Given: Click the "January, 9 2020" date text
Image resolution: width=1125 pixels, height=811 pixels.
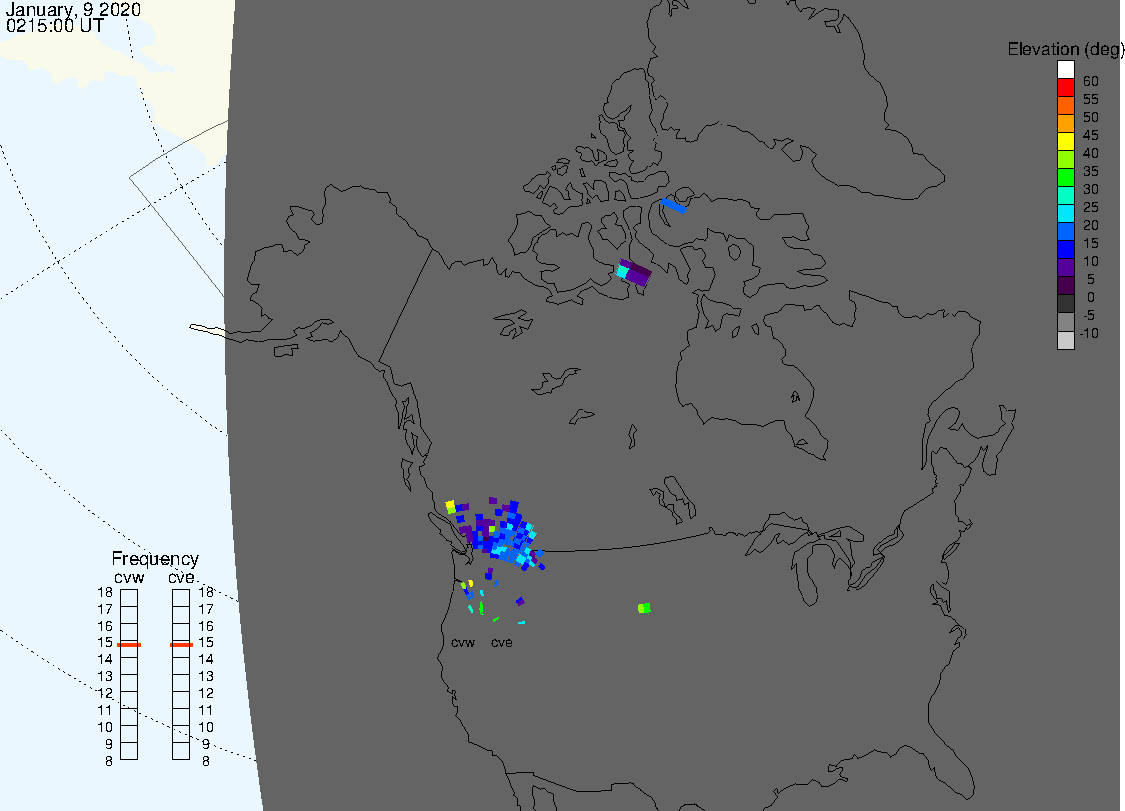Looking at the screenshot, I should [x=73, y=10].
